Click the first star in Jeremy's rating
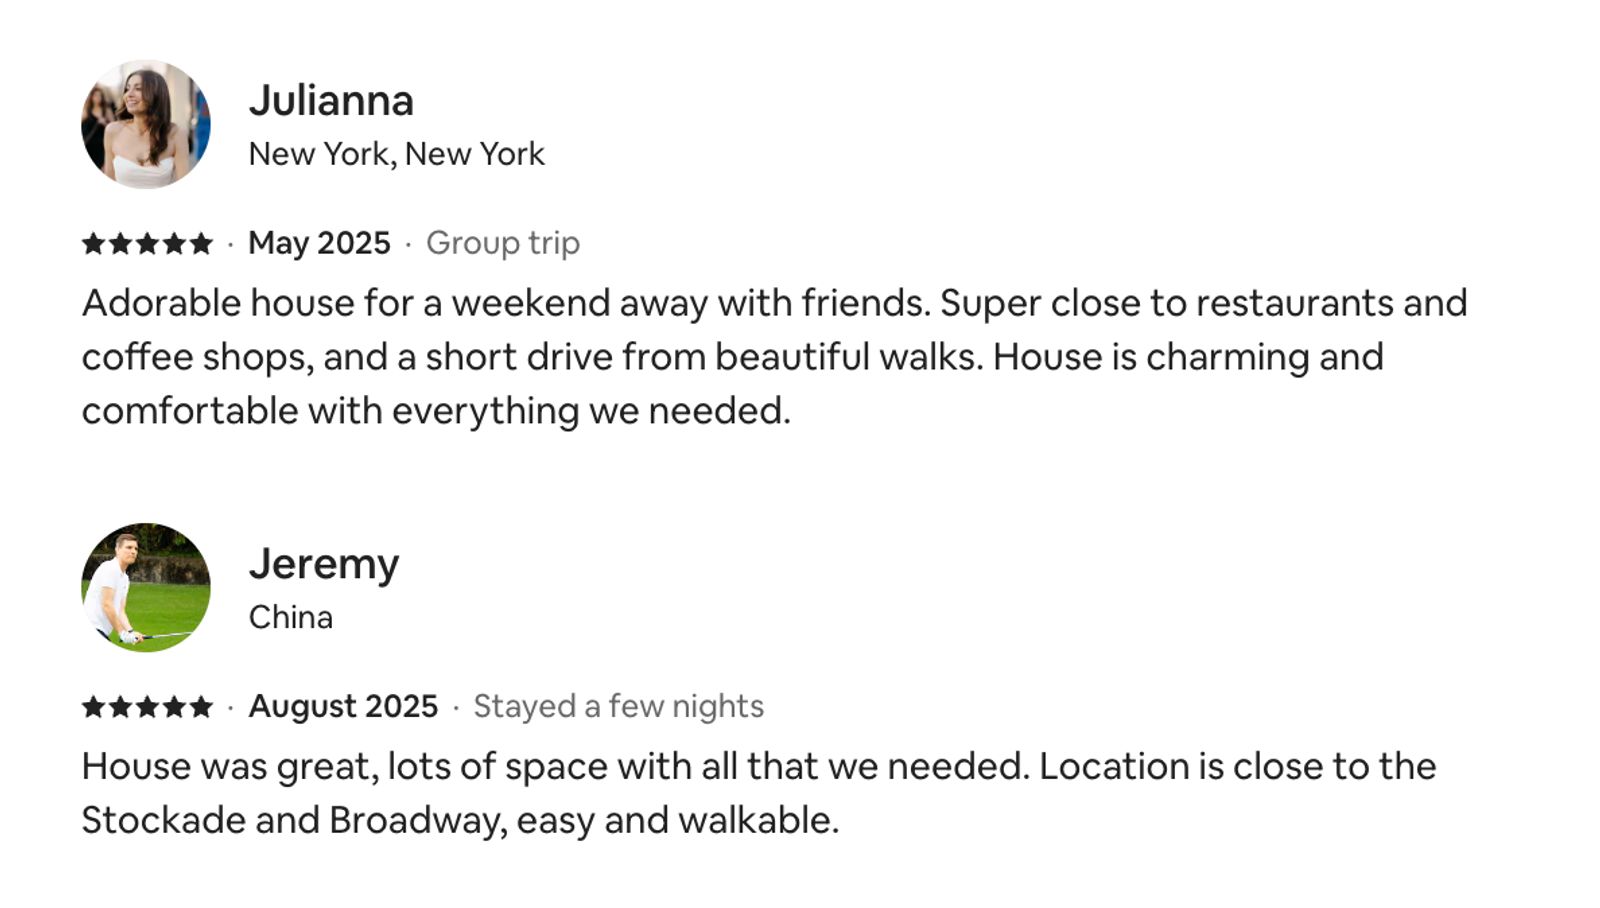 93,707
